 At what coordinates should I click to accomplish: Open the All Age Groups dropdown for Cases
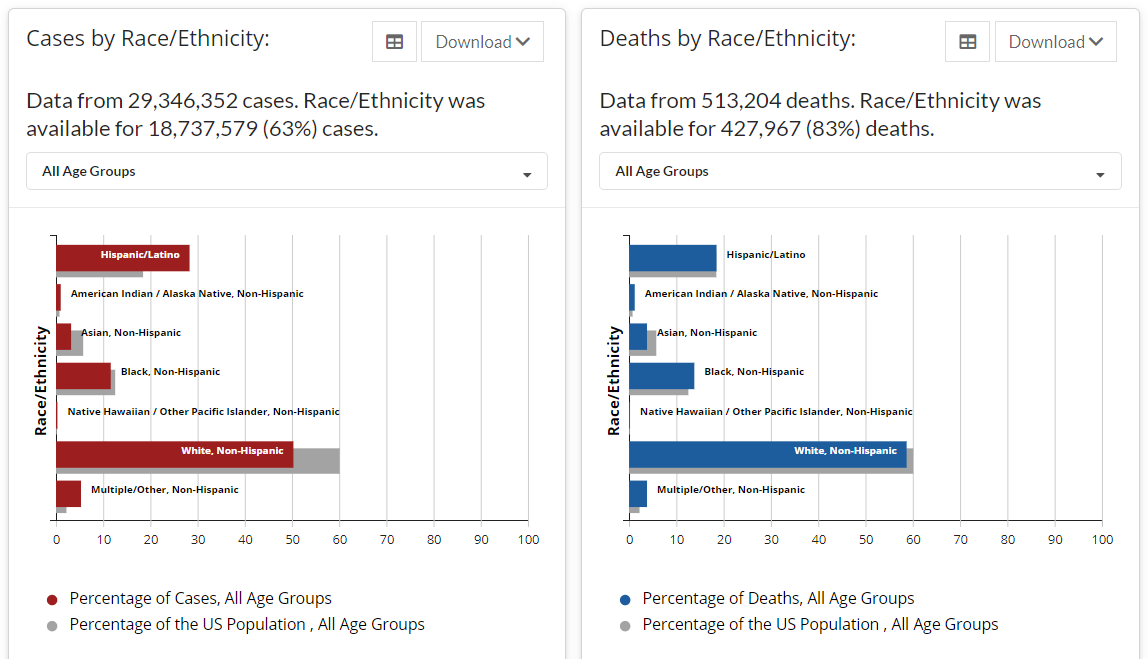(286, 171)
